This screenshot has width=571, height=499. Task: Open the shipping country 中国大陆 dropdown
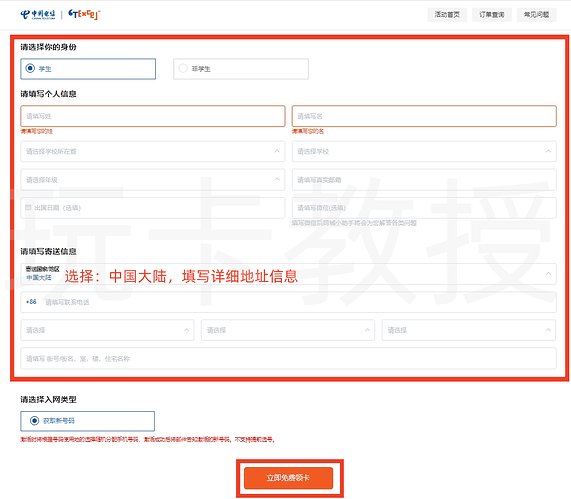point(288,274)
